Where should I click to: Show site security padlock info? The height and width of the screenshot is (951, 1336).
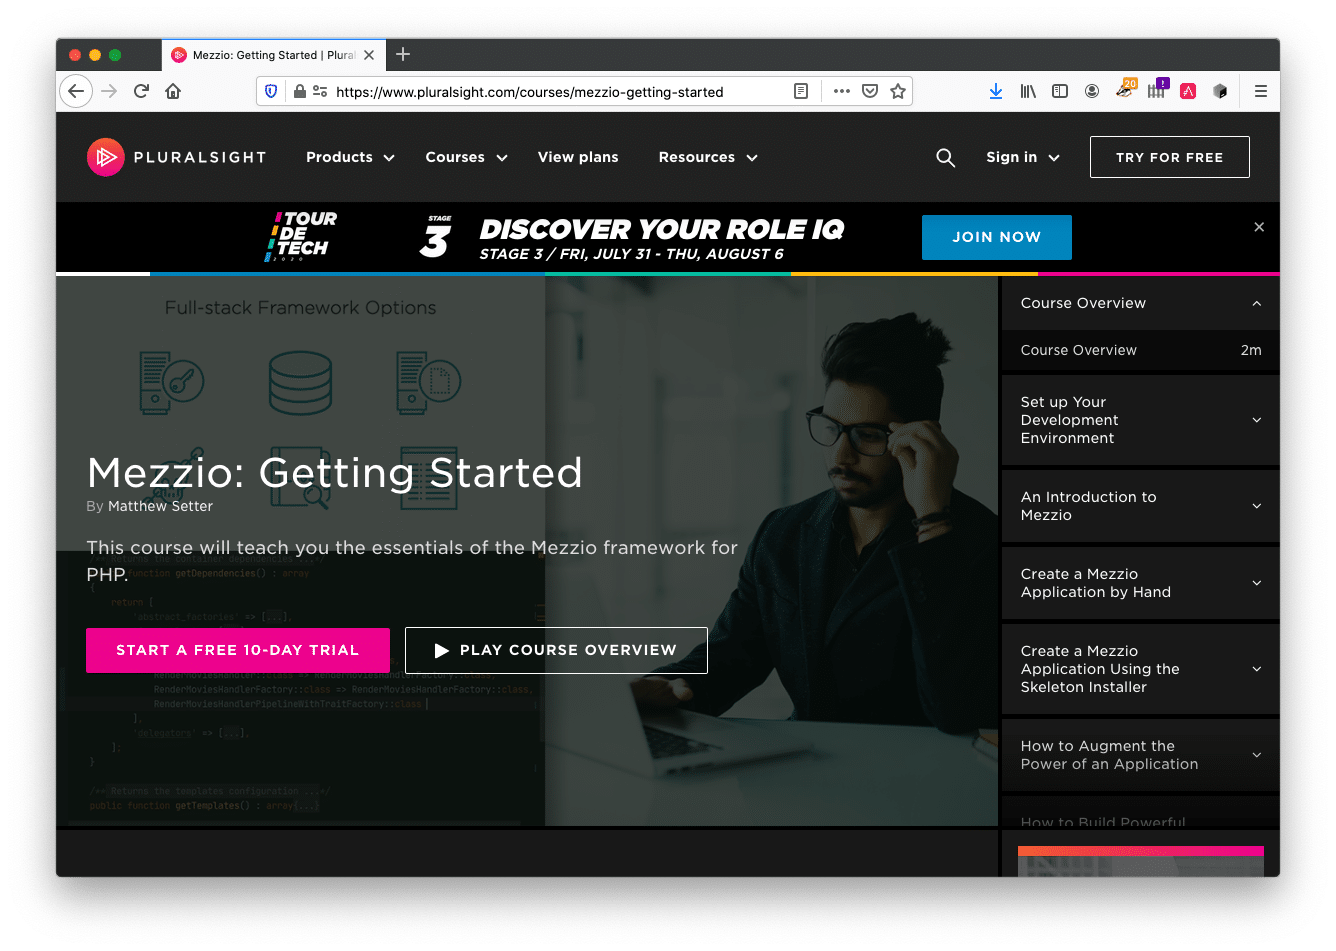tap(299, 91)
